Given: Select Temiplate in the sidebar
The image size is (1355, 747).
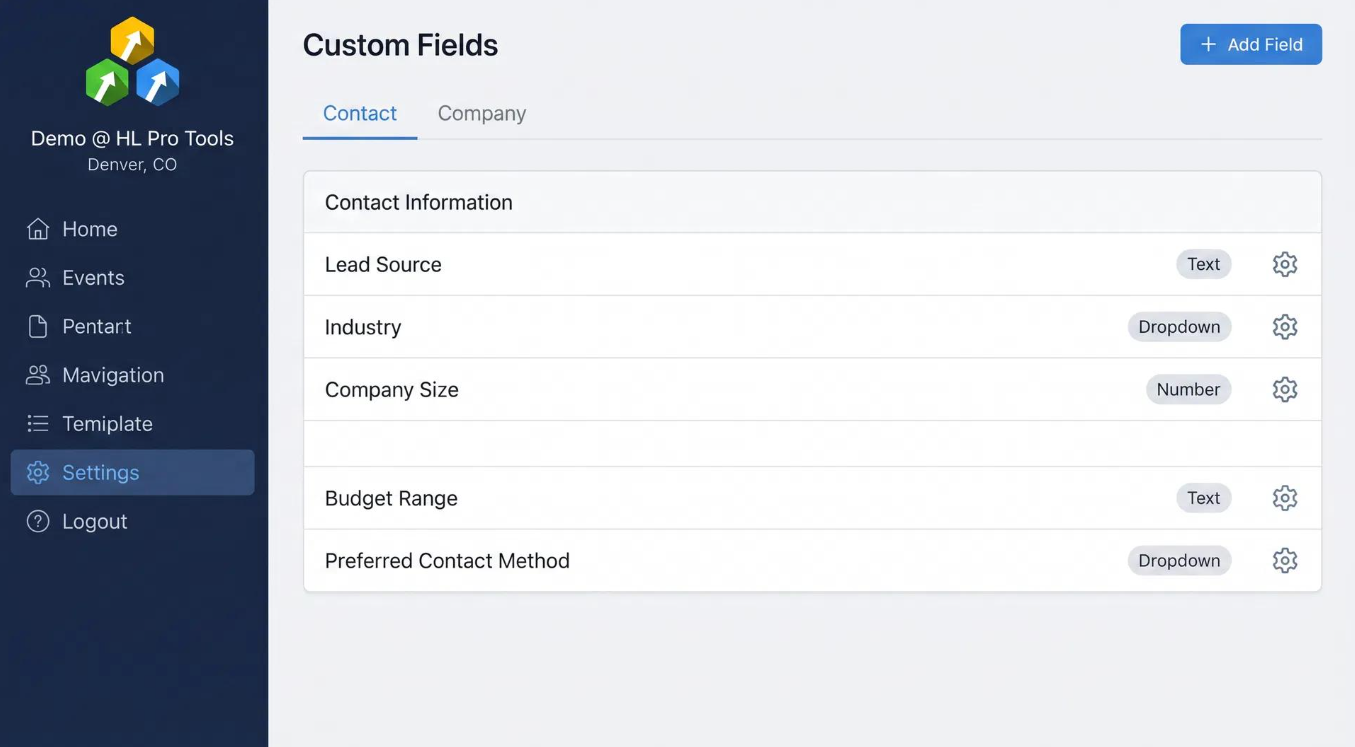Looking at the screenshot, I should pos(107,424).
